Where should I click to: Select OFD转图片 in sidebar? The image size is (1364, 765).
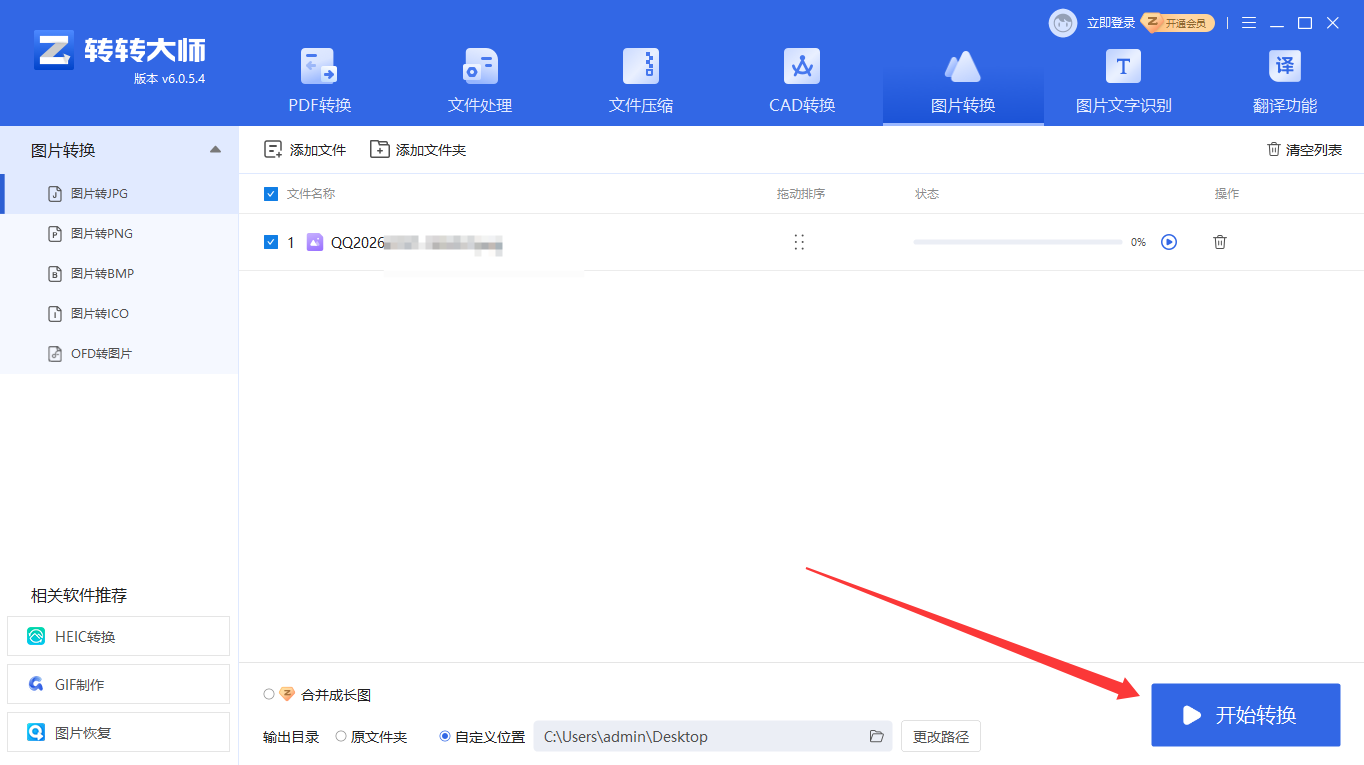119,353
